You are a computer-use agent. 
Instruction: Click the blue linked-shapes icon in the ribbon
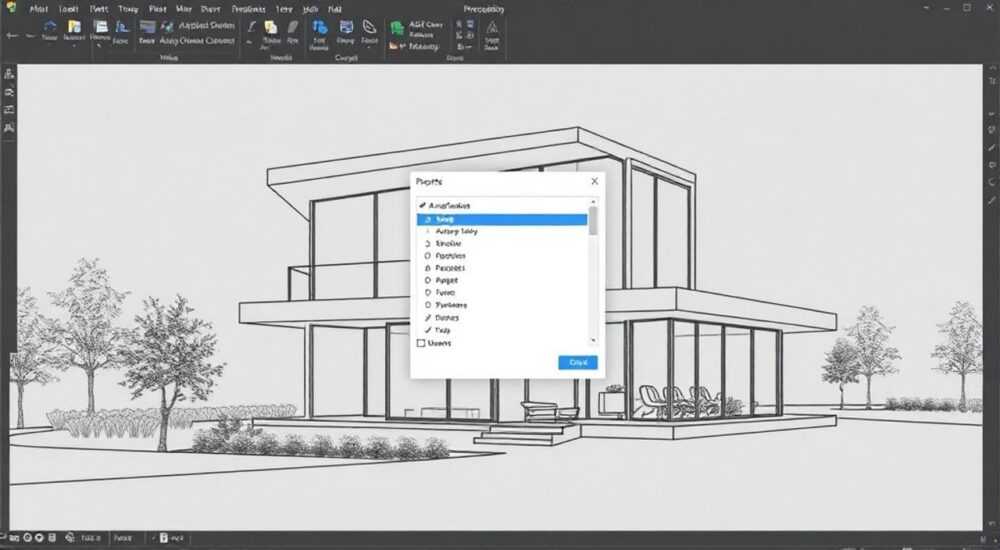click(320, 27)
